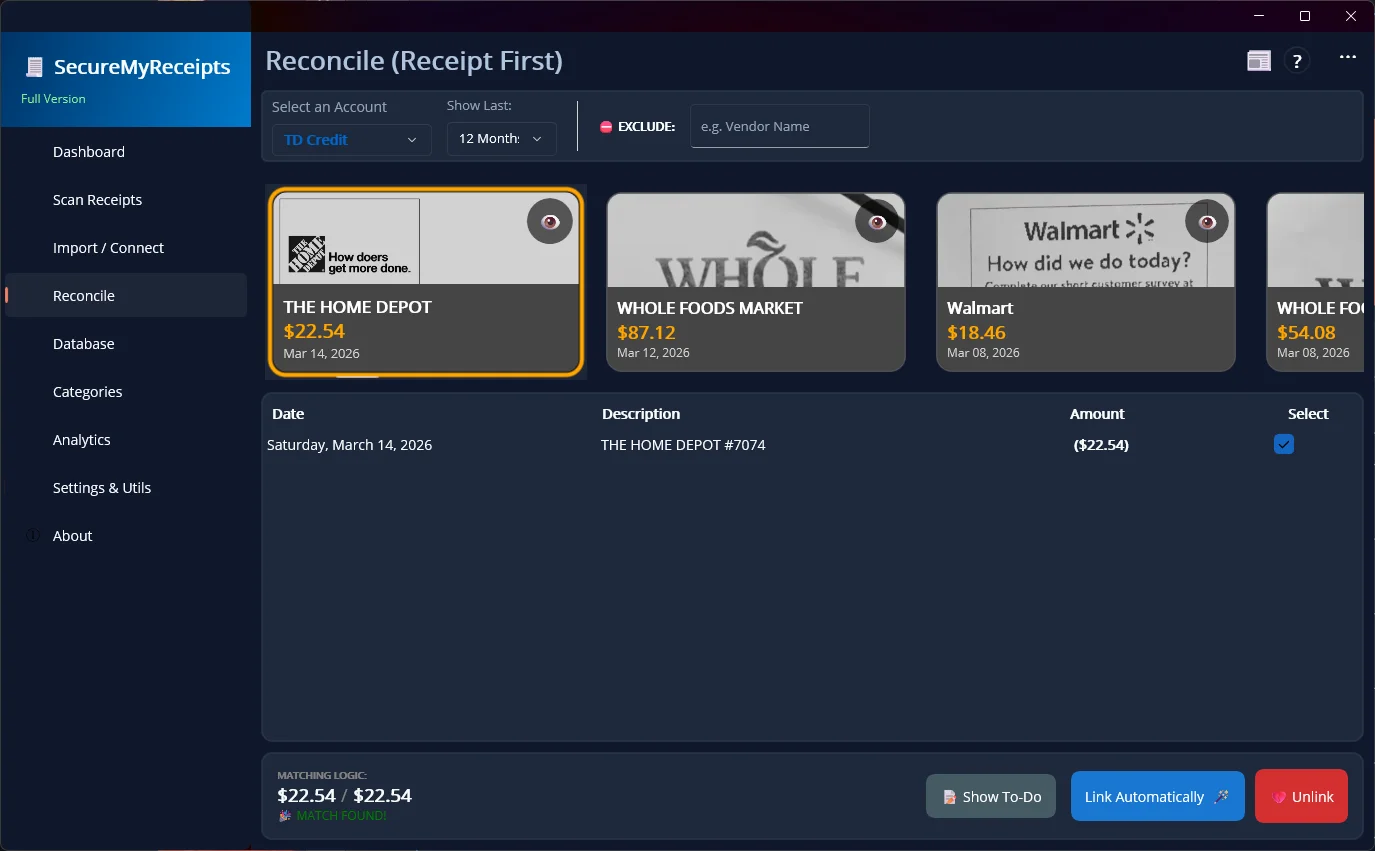Click the Show To-Do button
Screen dimensions: 1375x851
(991, 797)
